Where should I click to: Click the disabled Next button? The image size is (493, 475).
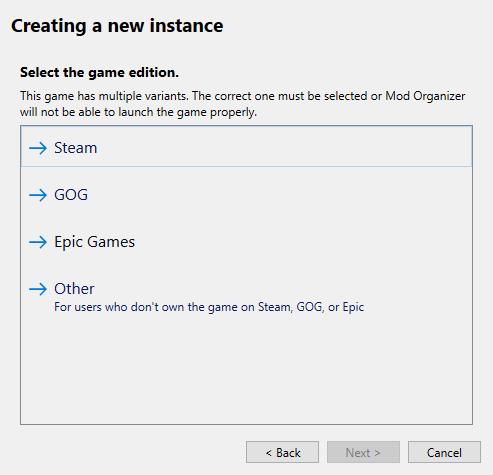coord(363,452)
